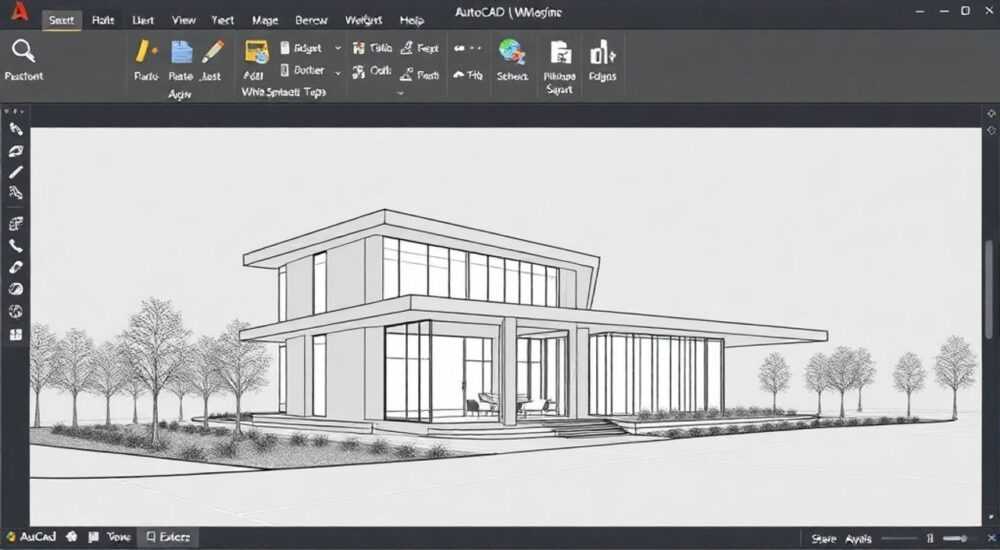This screenshot has width=1000, height=550.
Task: Expand the ribbon panel chevron below Cdlt
Action: (401, 93)
